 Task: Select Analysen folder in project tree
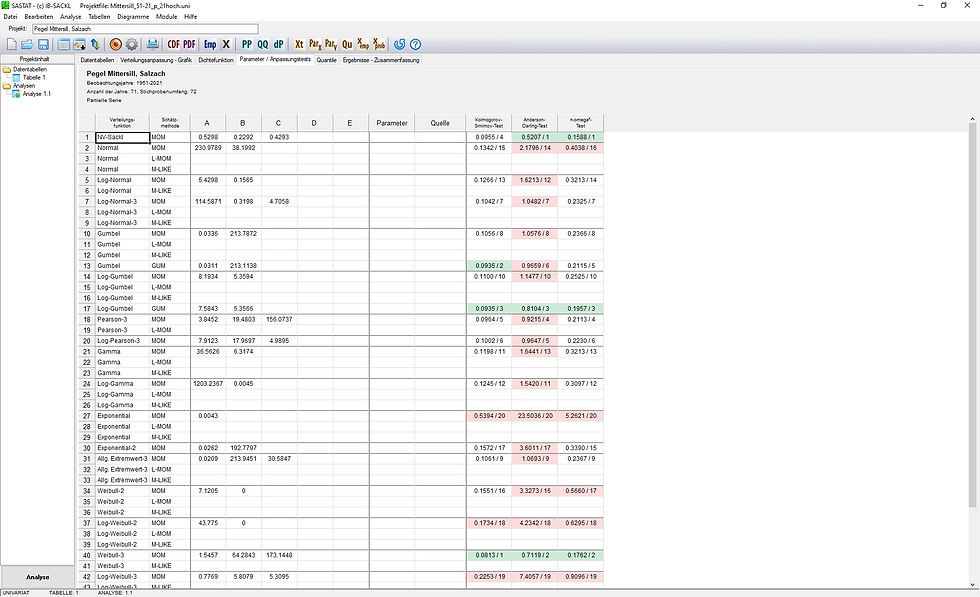24,86
